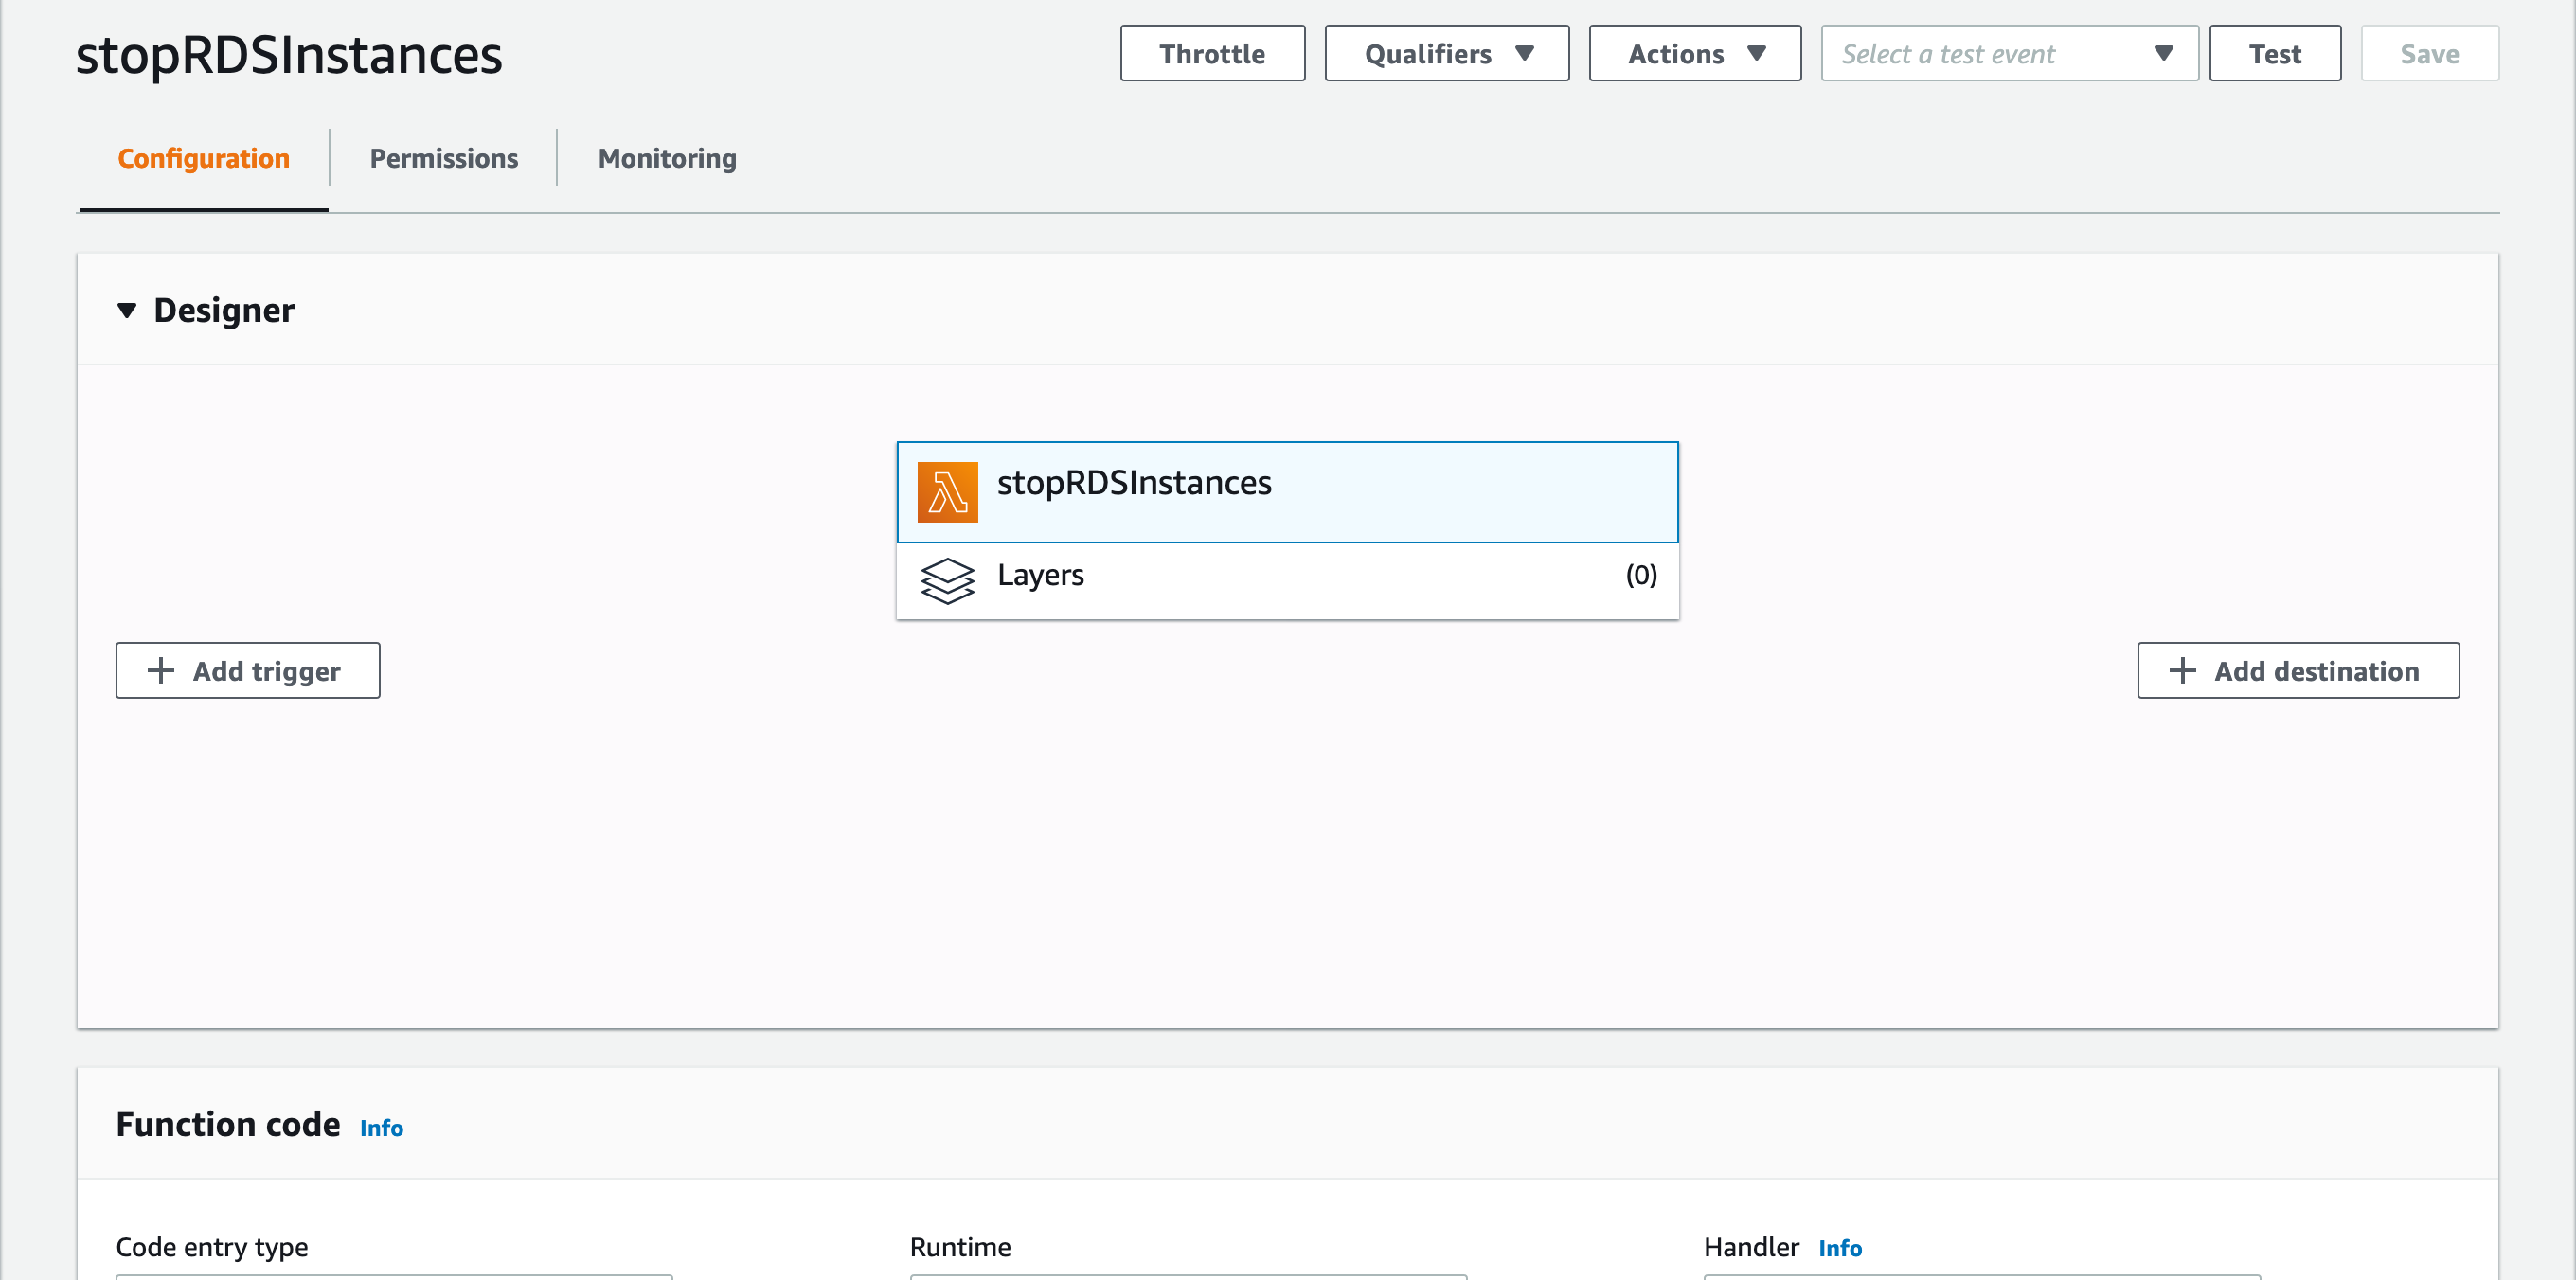Click the plus icon on Add trigger
This screenshot has height=1280, width=2576.
pos(161,670)
